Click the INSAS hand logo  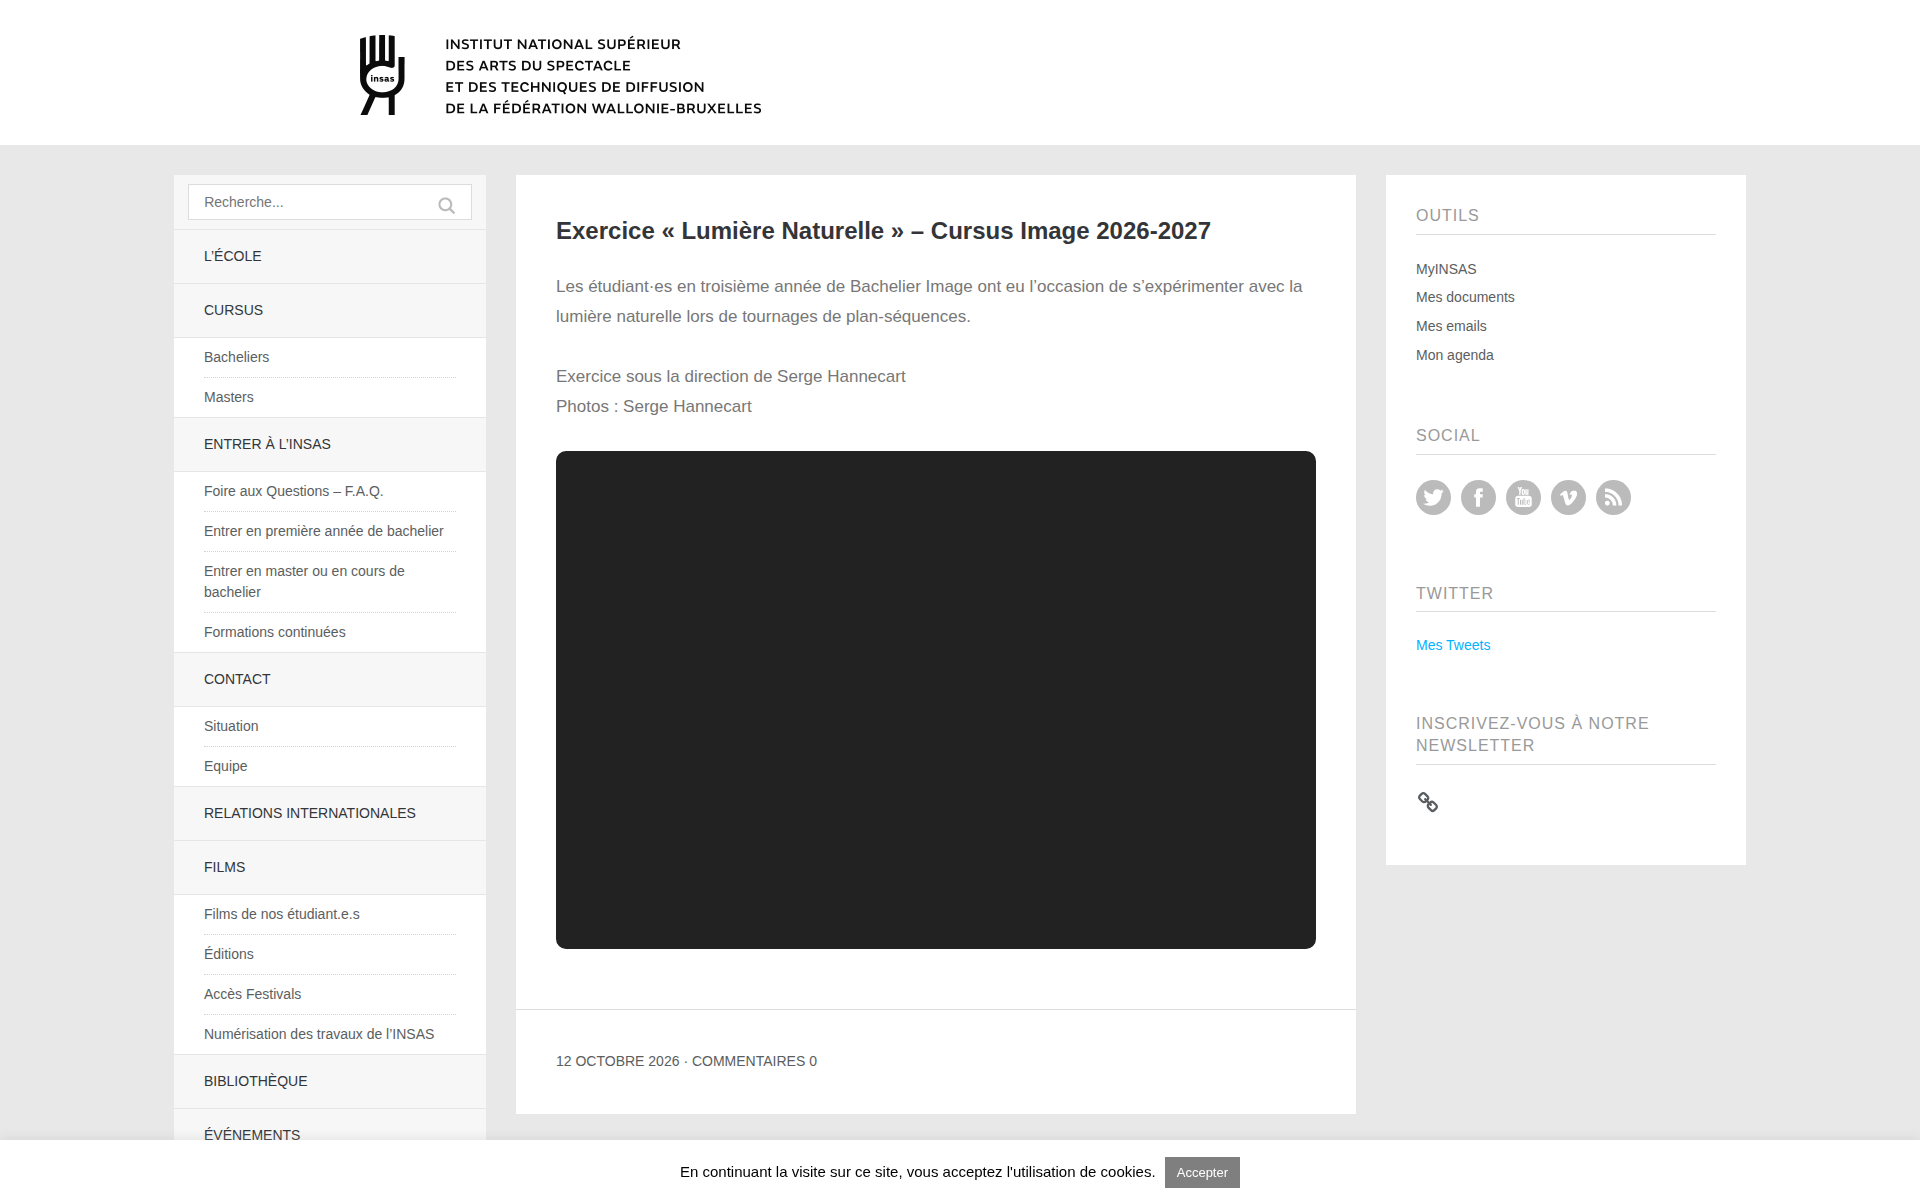382,75
